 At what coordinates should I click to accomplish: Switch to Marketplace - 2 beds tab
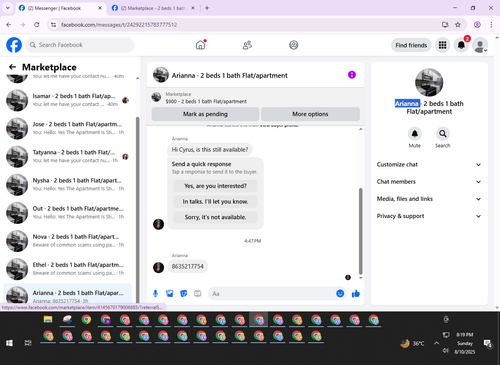pos(153,8)
